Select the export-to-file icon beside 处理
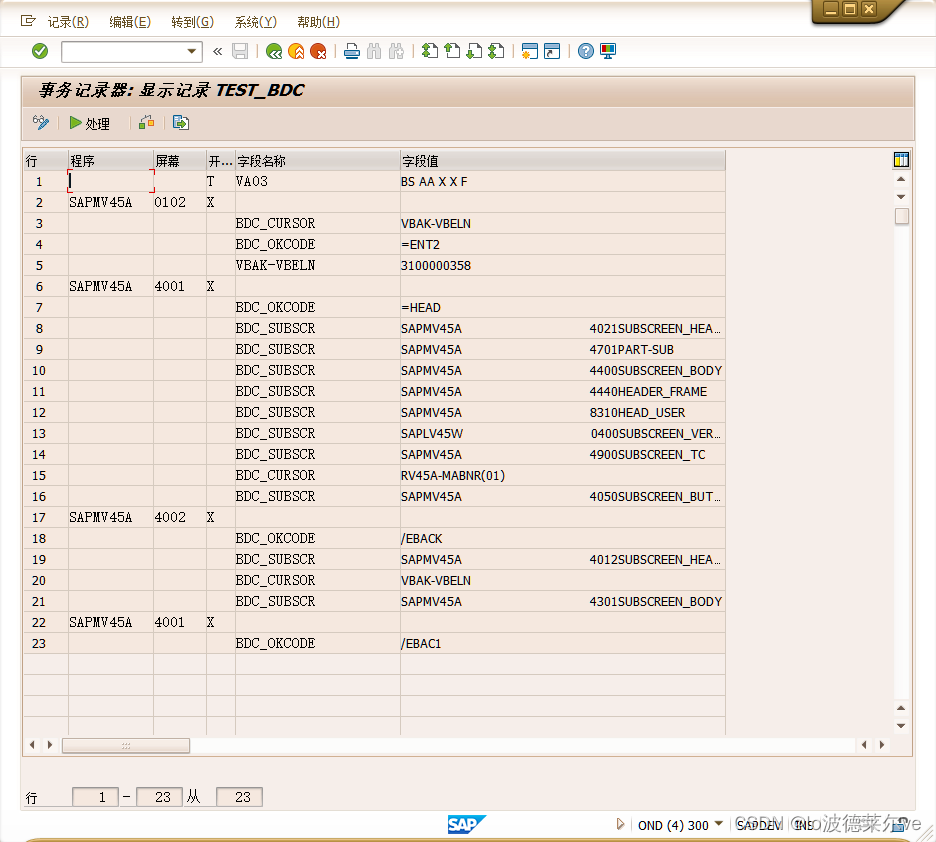This screenshot has height=842, width=936. click(180, 123)
